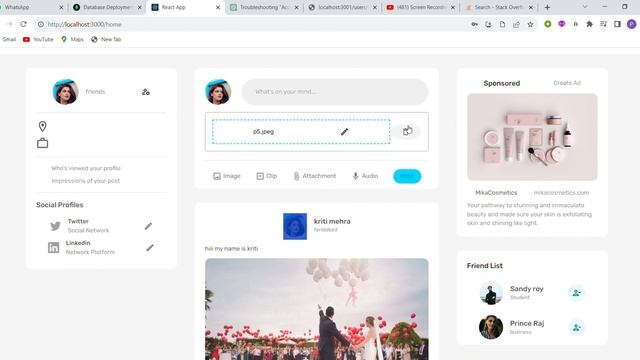Open the Extensions puzzle icon
This screenshot has width=640, height=360.
point(589,24)
